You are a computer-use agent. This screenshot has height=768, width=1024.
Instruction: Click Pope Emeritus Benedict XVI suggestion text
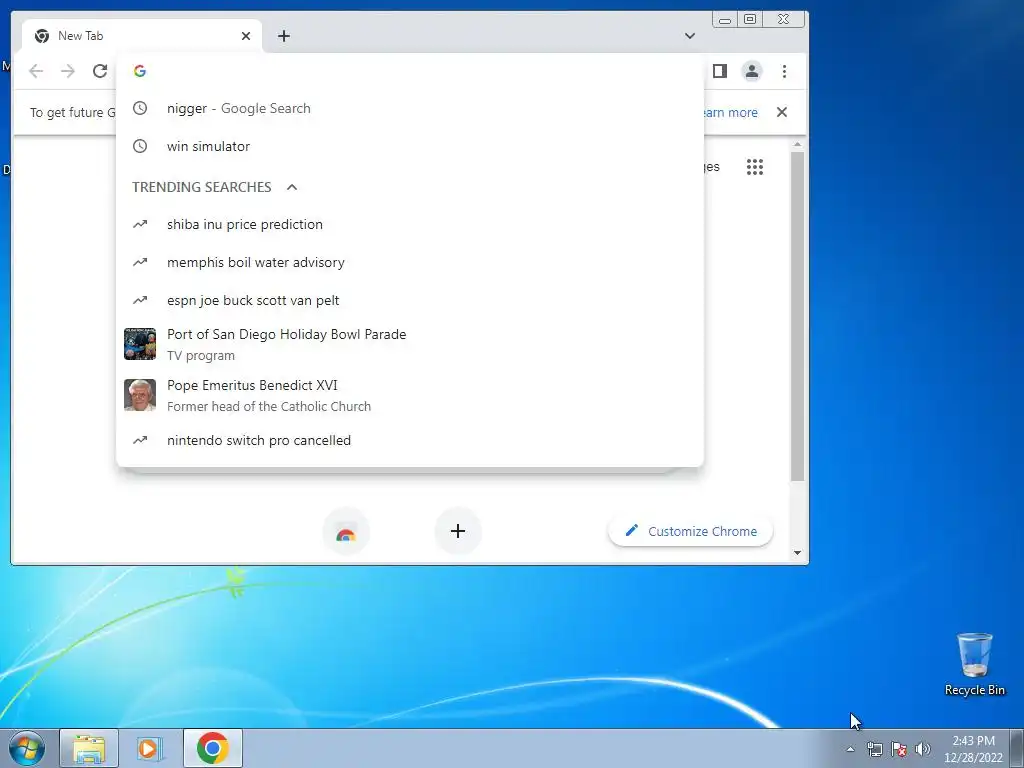pos(252,385)
